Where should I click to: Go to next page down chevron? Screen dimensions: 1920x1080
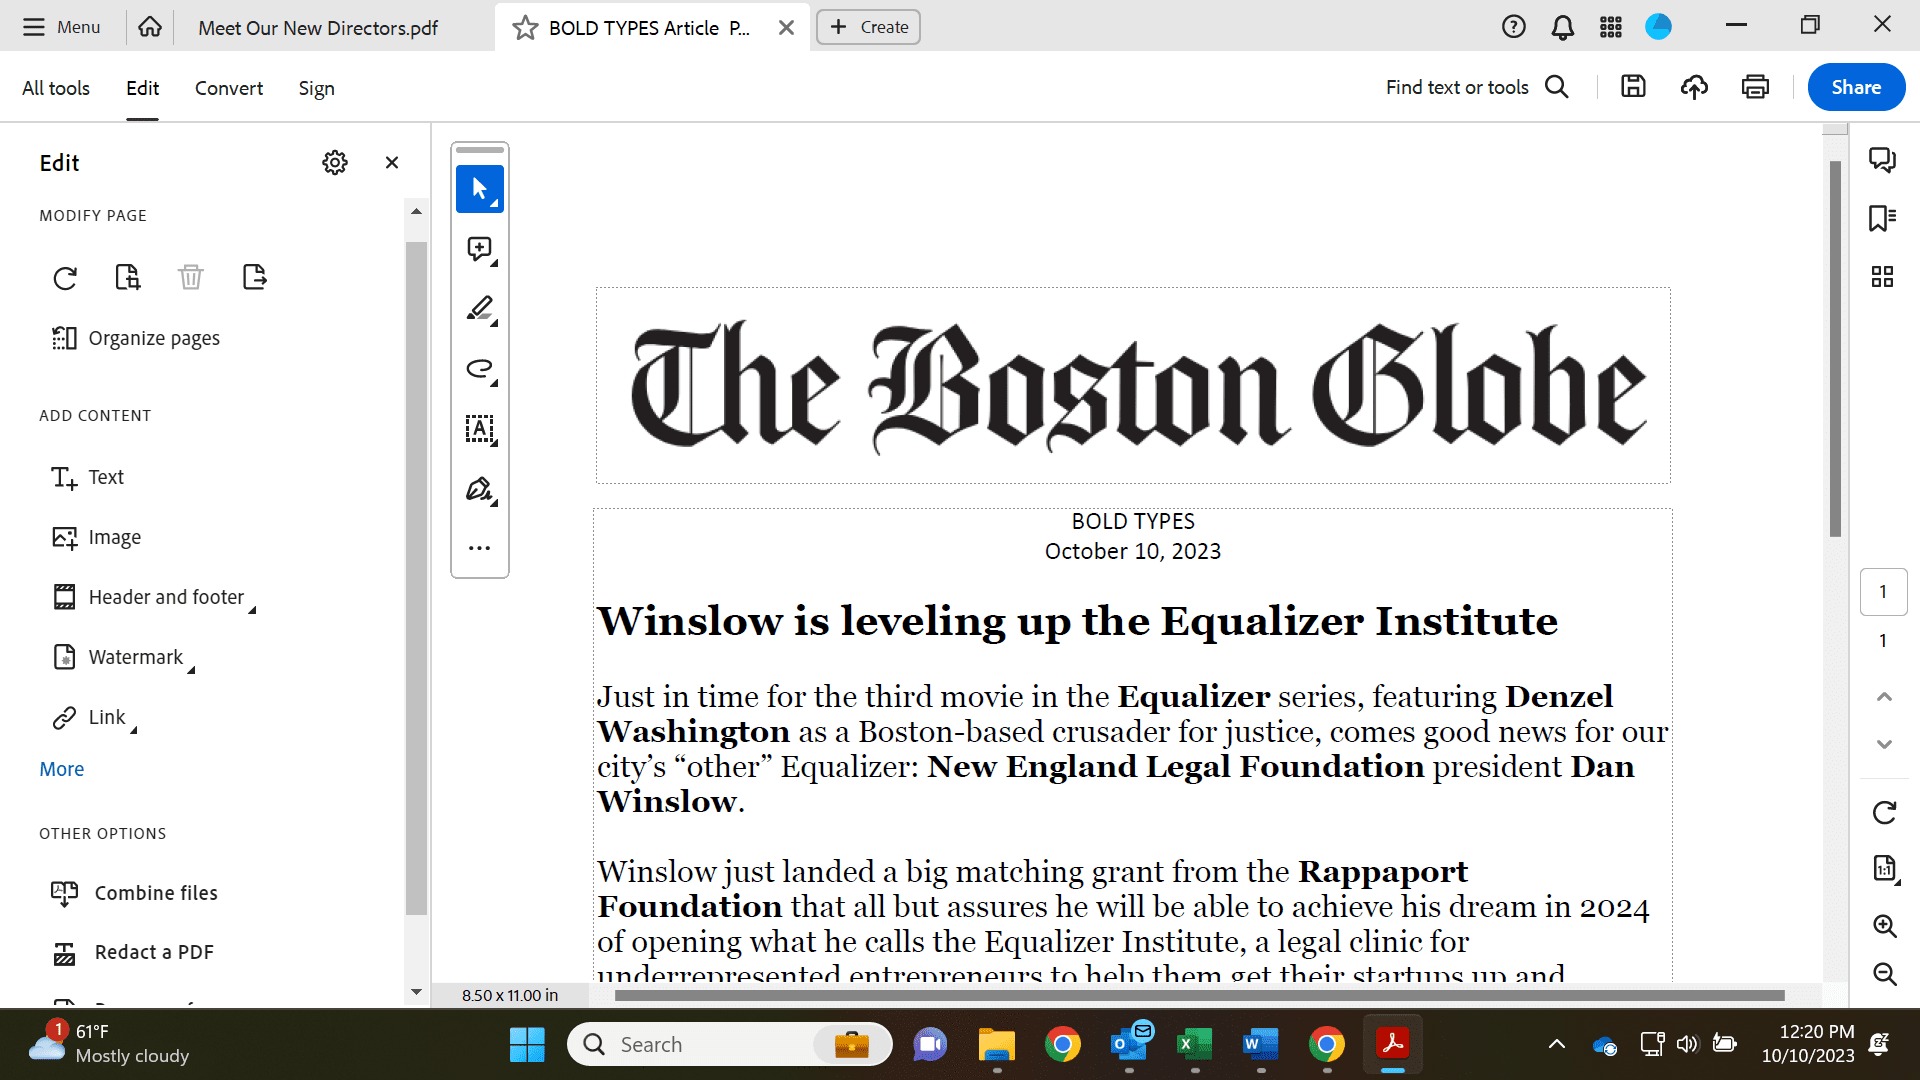tap(1884, 744)
